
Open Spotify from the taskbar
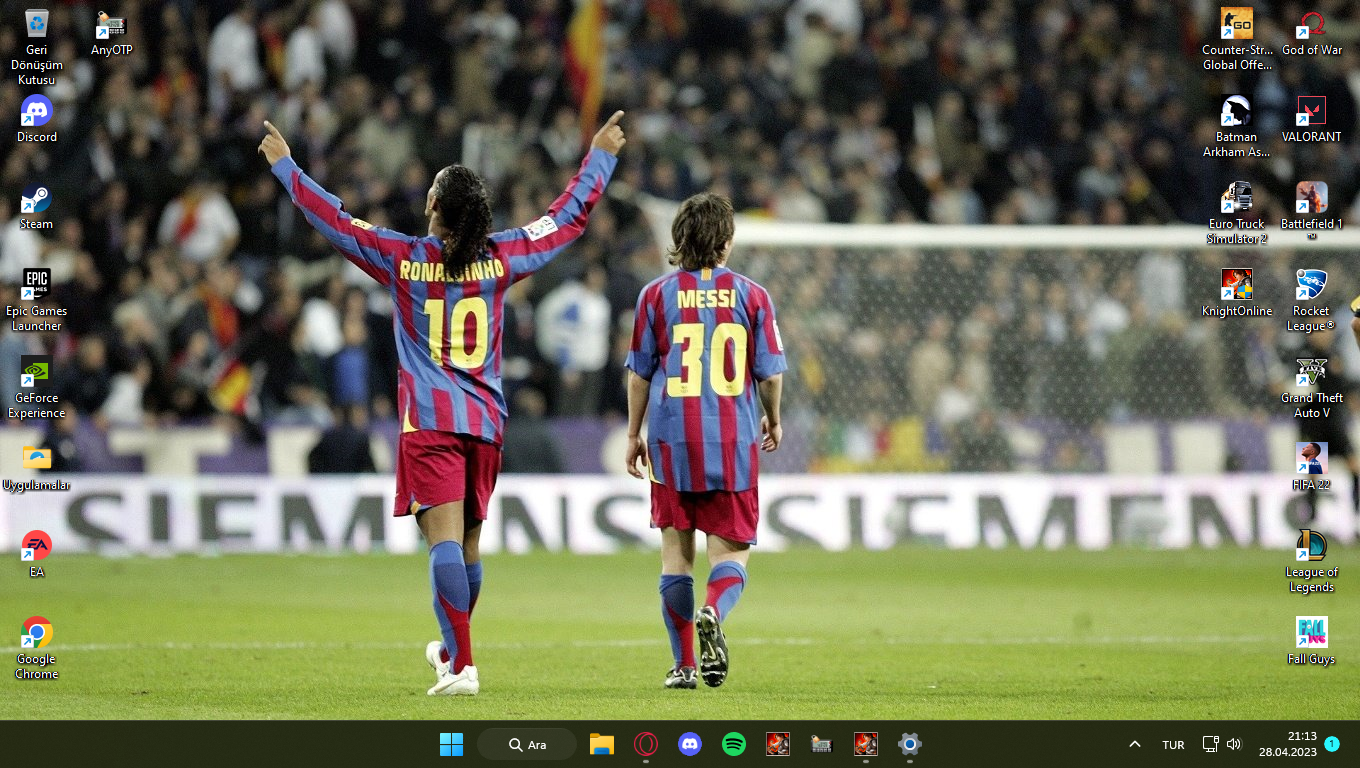(x=734, y=744)
